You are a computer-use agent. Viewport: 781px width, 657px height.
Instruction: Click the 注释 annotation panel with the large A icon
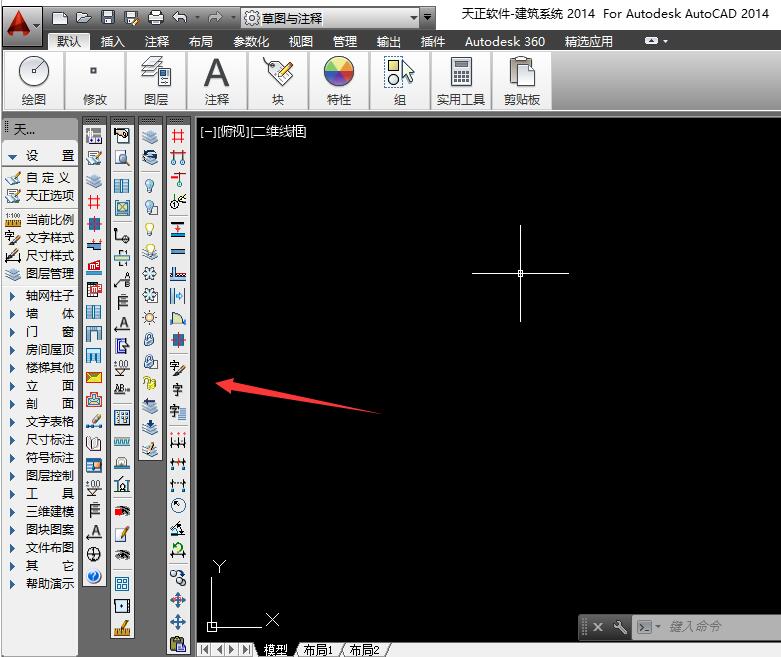click(216, 81)
